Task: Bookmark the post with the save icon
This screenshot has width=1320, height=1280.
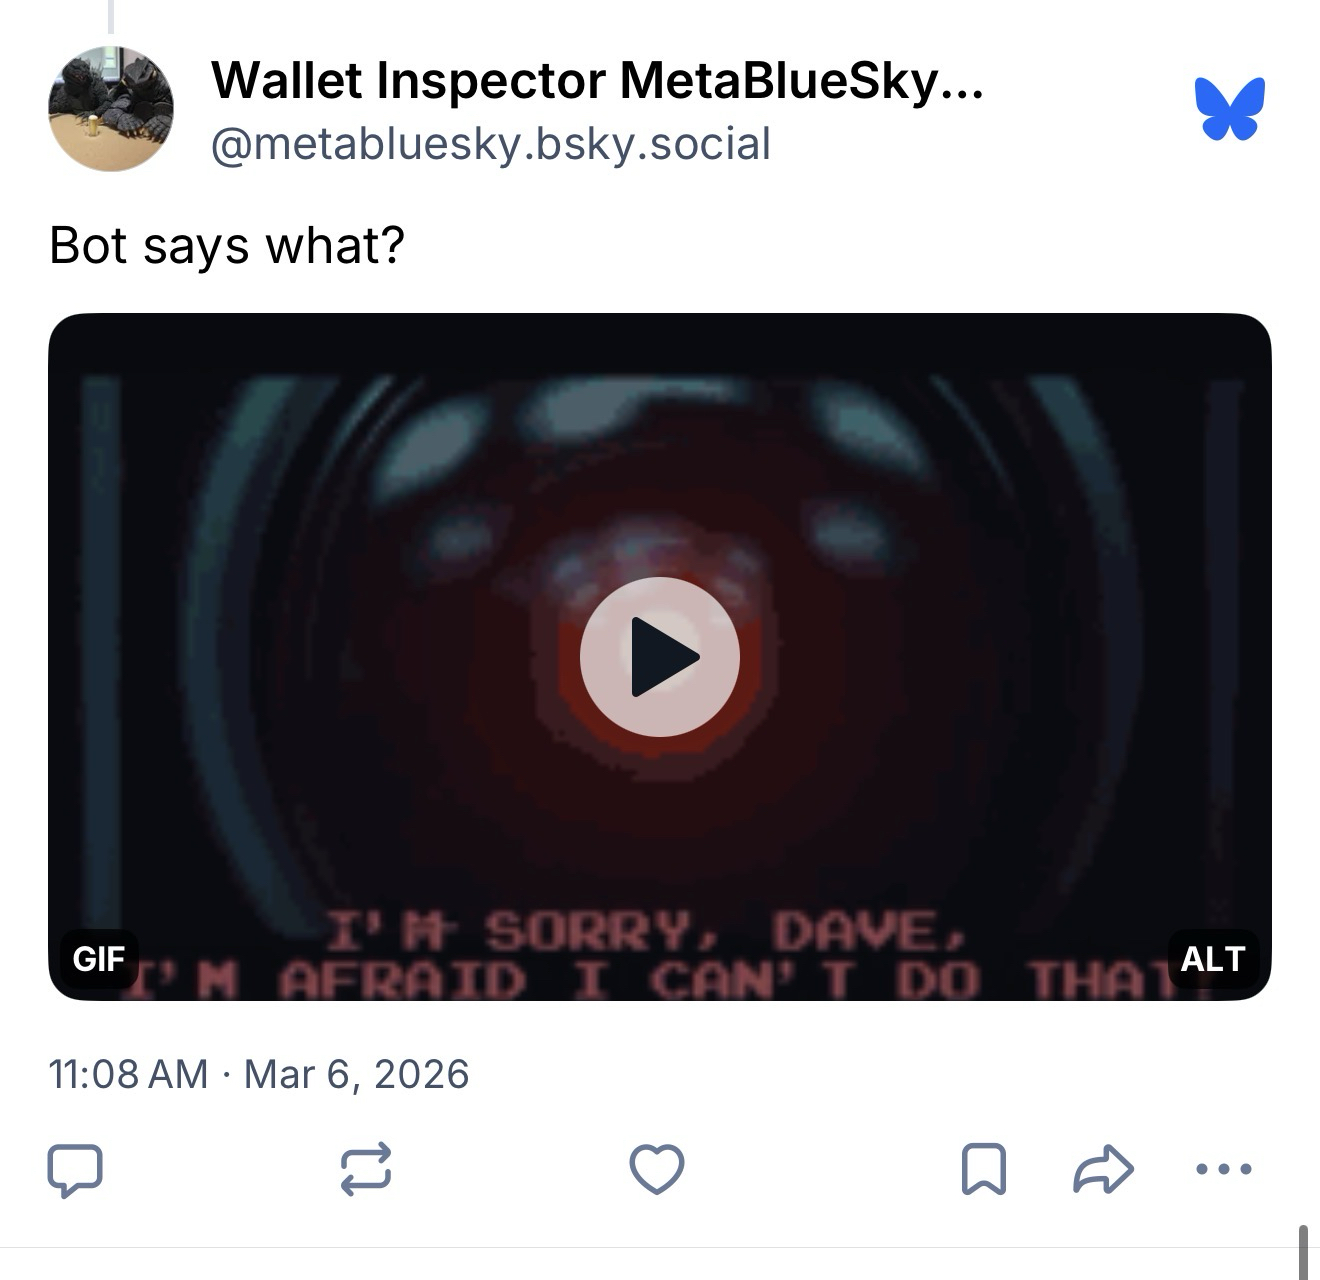Action: pyautogui.click(x=983, y=1169)
